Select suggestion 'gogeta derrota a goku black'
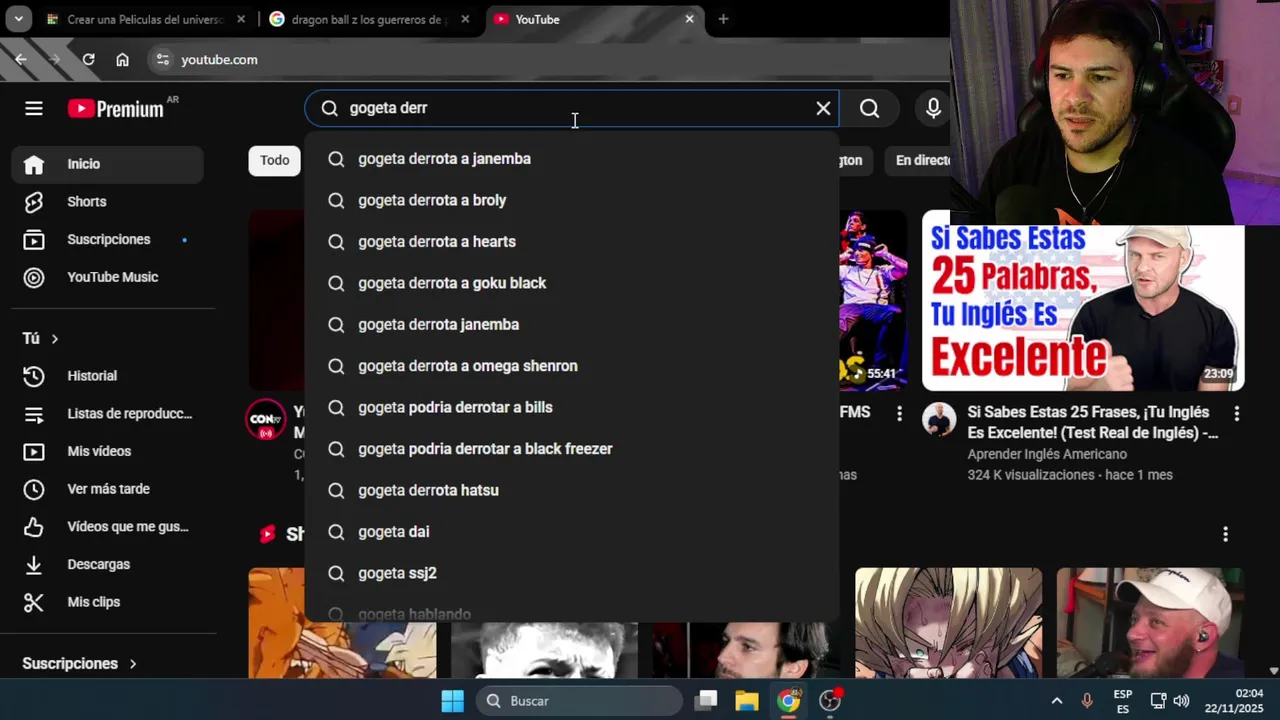Screen dimensions: 1280x720 (572, 283)
